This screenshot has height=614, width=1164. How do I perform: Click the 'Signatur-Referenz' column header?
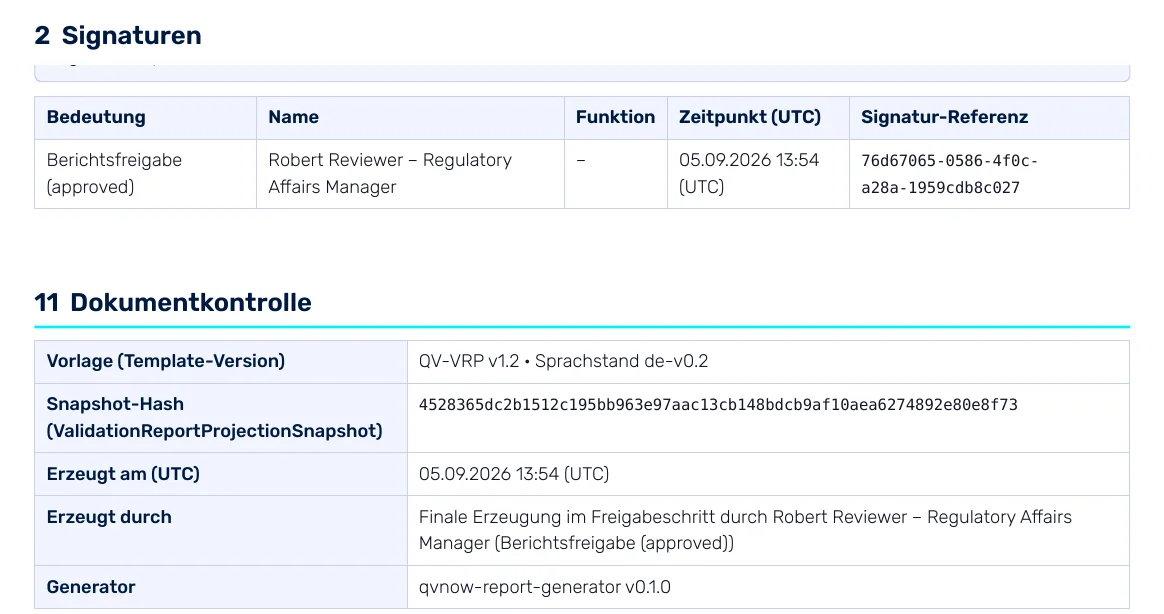[x=944, y=117]
